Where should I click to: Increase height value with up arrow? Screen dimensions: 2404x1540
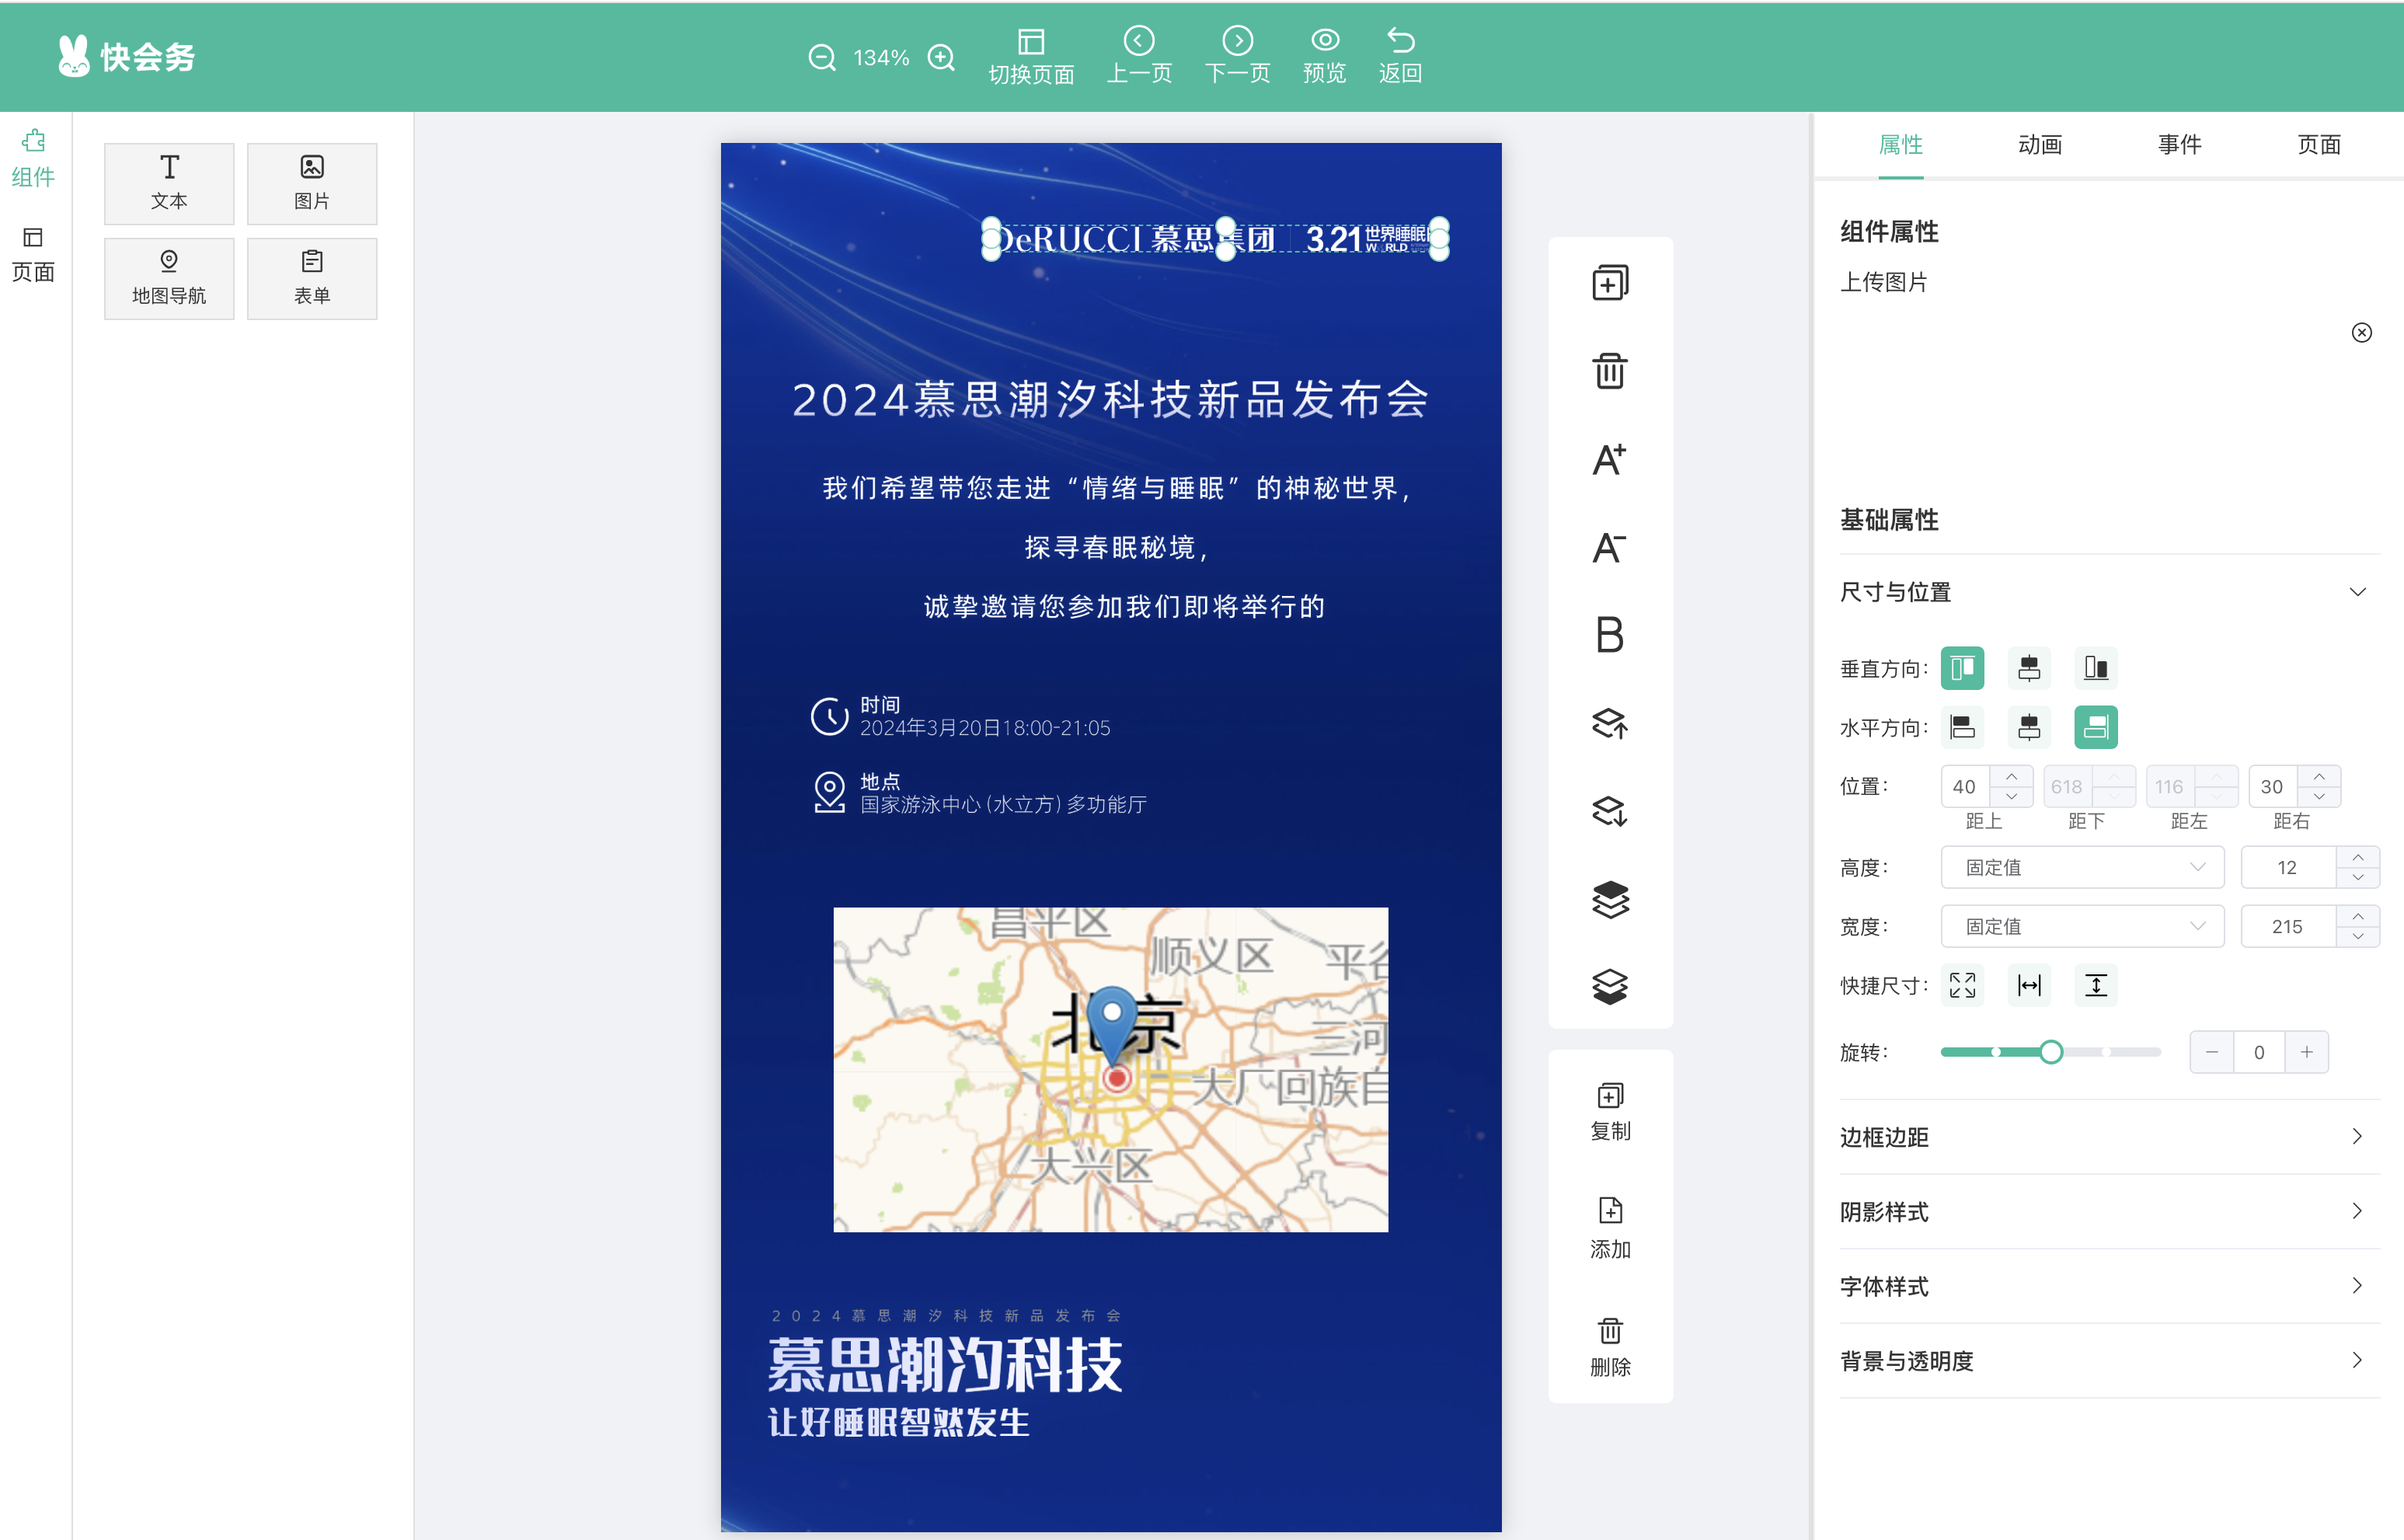point(2358,858)
